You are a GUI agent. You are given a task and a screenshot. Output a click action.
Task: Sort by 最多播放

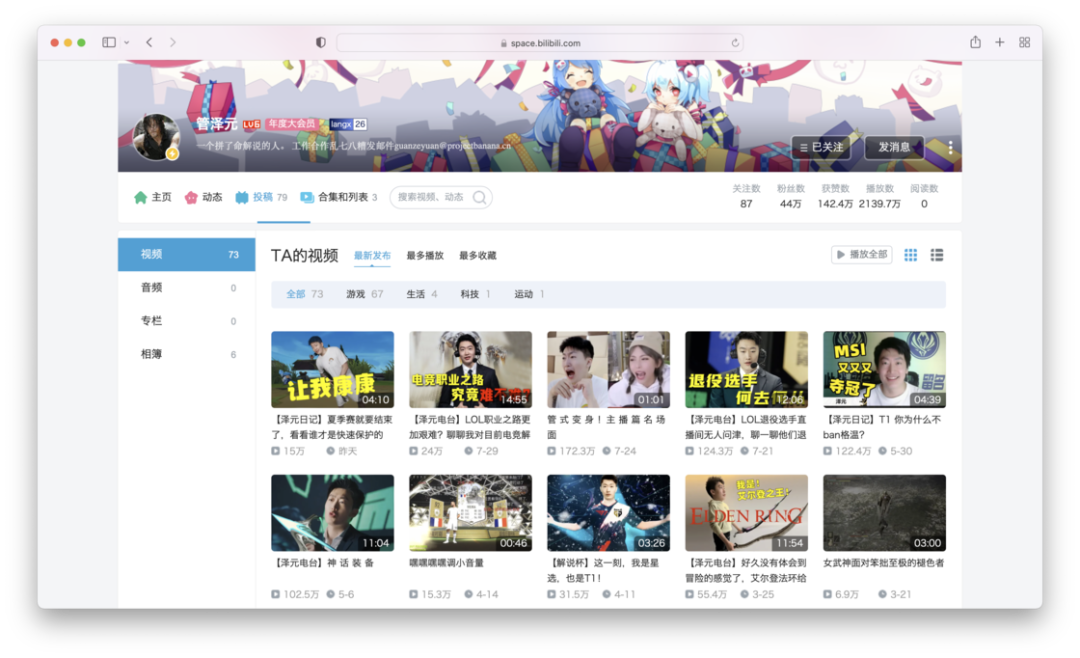point(425,256)
